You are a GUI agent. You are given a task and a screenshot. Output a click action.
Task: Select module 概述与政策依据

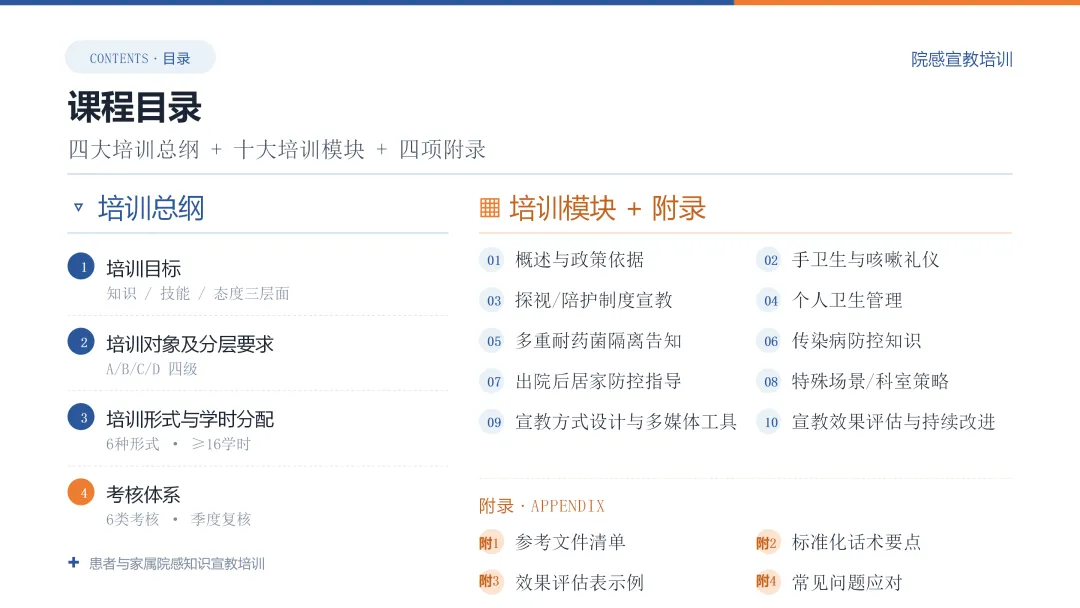pyautogui.click(x=579, y=260)
